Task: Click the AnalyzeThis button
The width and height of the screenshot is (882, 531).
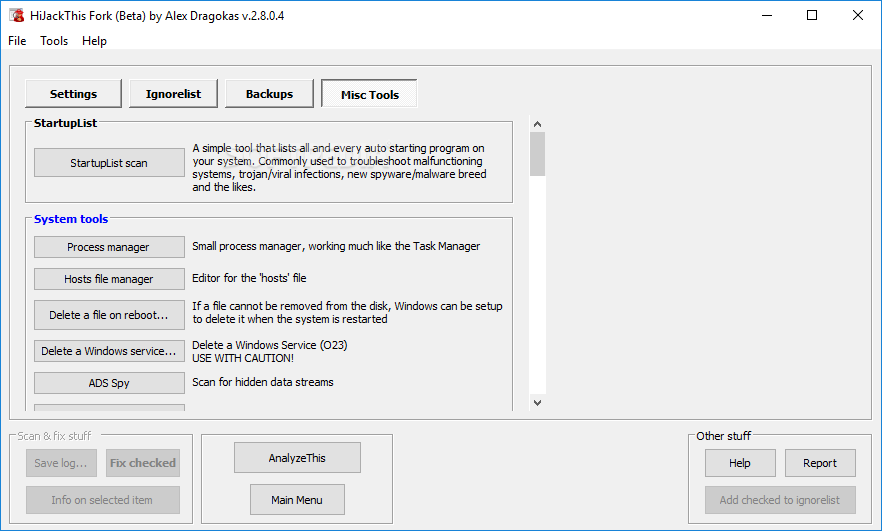Action: [x=297, y=457]
